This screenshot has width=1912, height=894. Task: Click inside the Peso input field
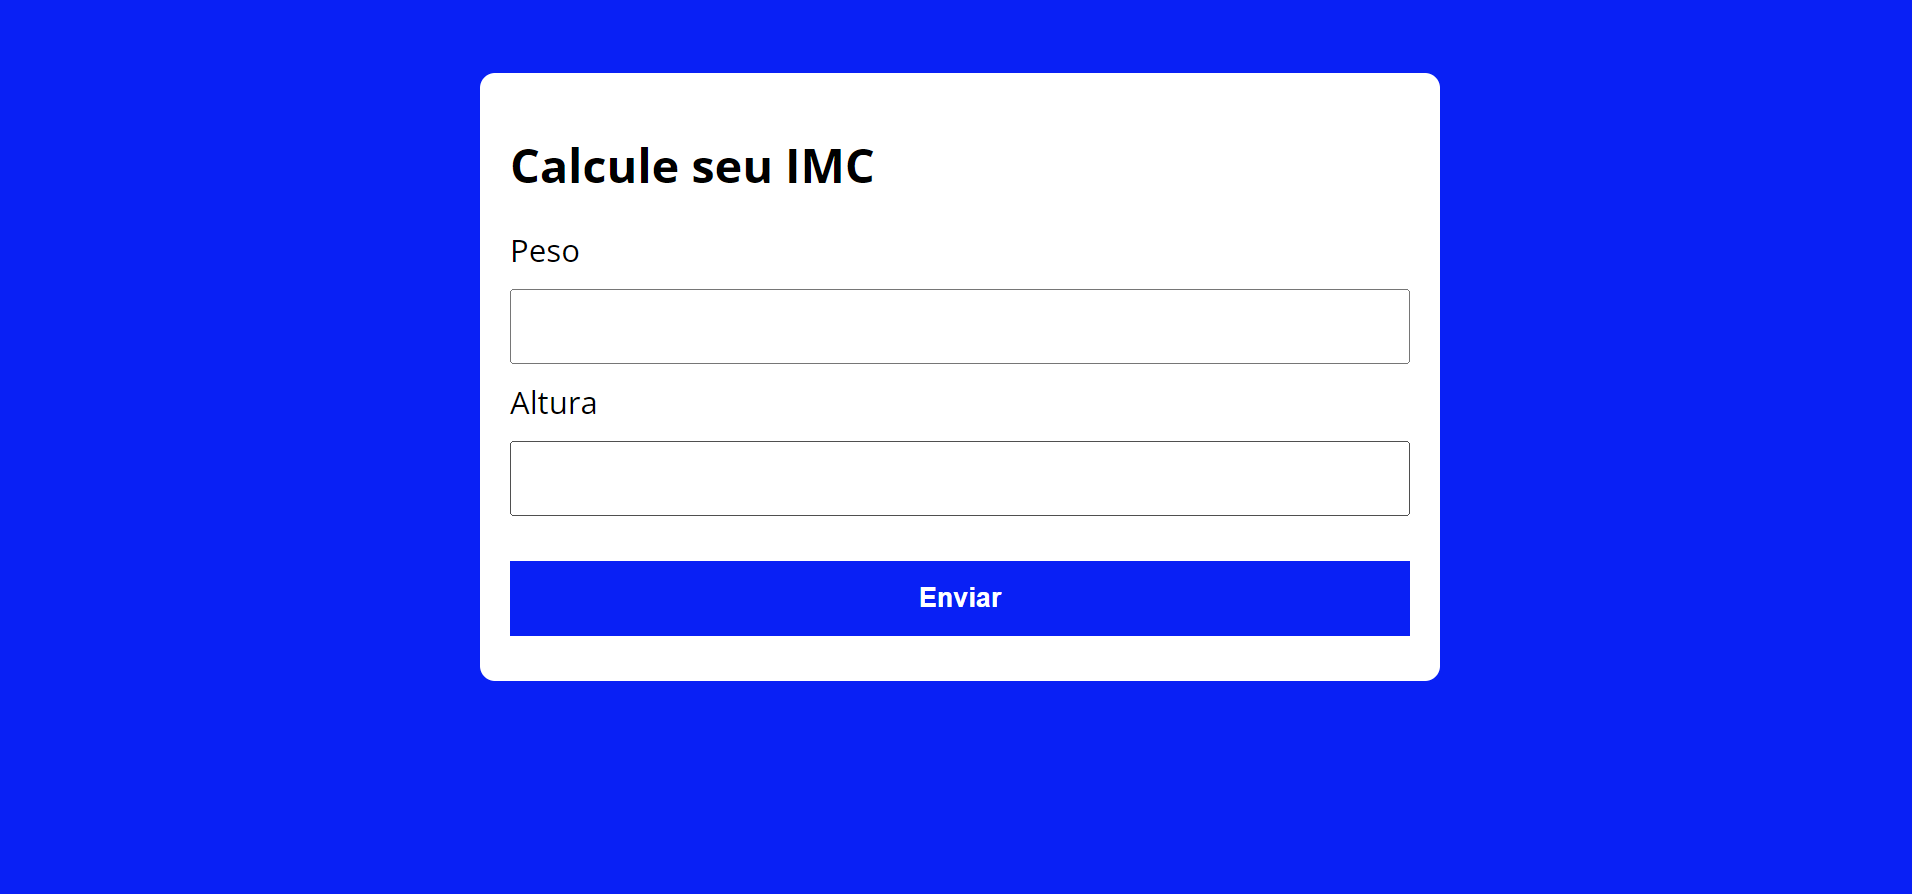point(959,326)
